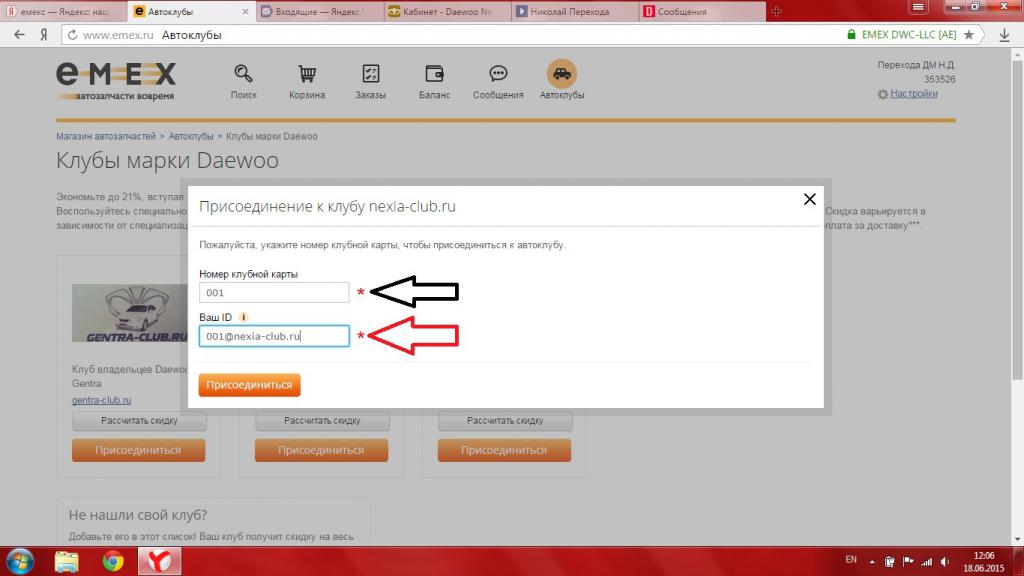
Task: Open the Заказы orders icon
Action: (370, 74)
